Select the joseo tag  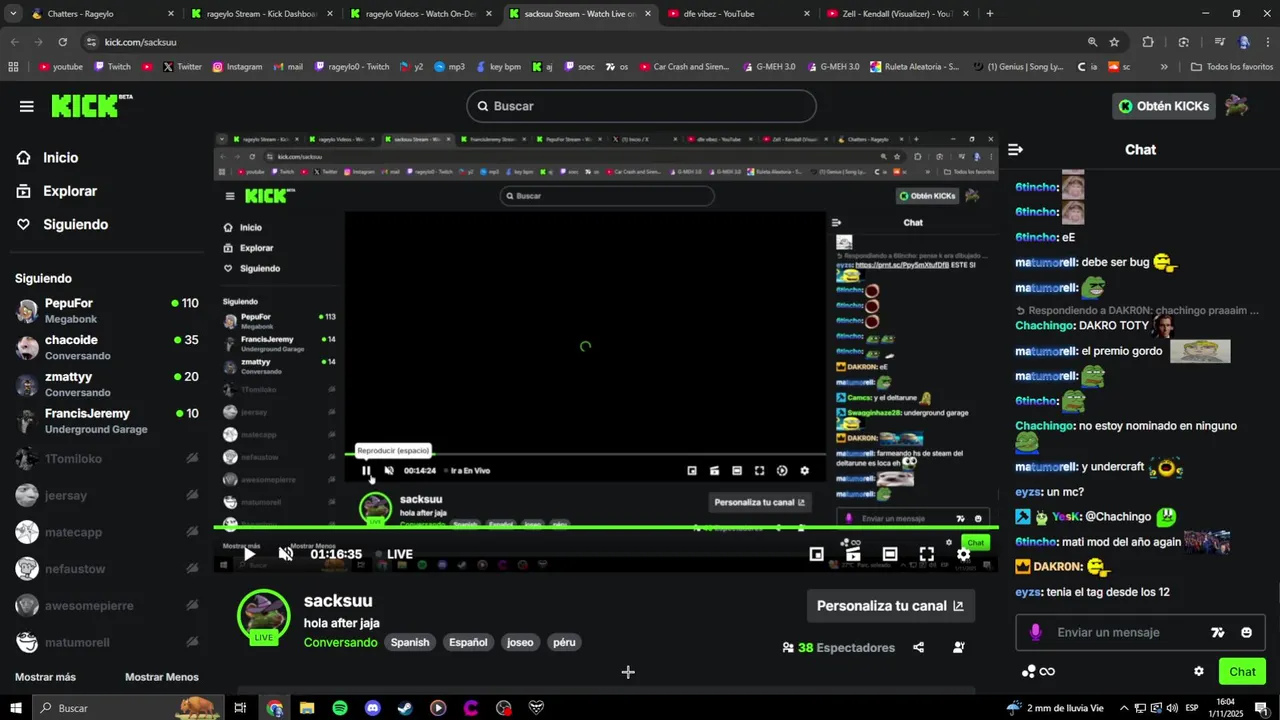tap(520, 642)
